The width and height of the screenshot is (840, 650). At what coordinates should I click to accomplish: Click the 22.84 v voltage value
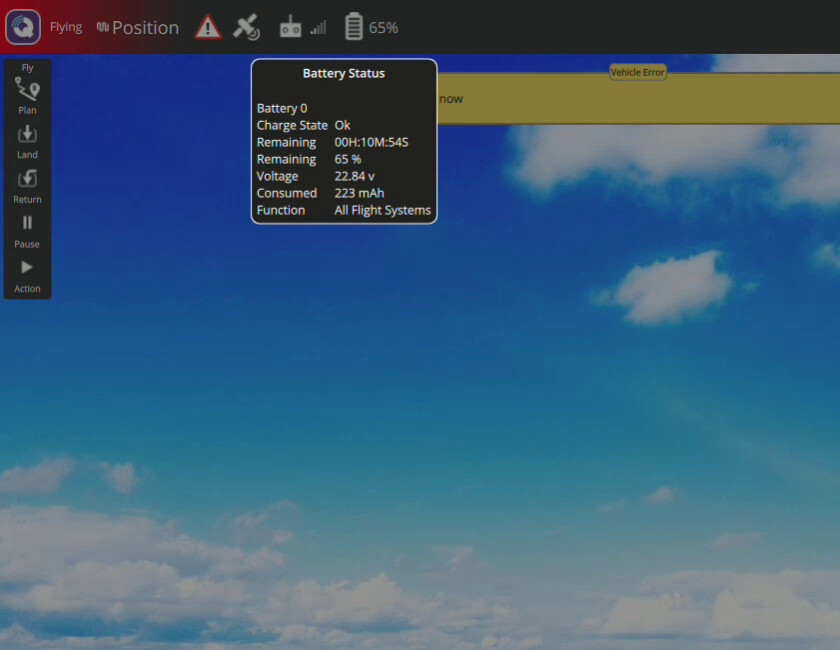(354, 176)
